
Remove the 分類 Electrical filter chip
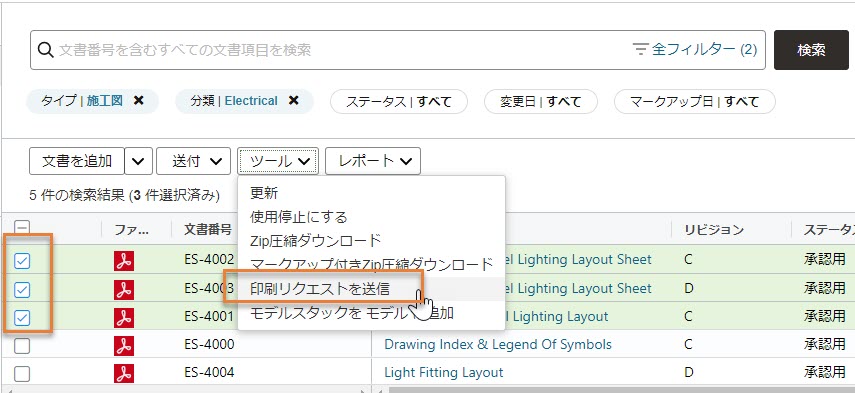(x=294, y=101)
